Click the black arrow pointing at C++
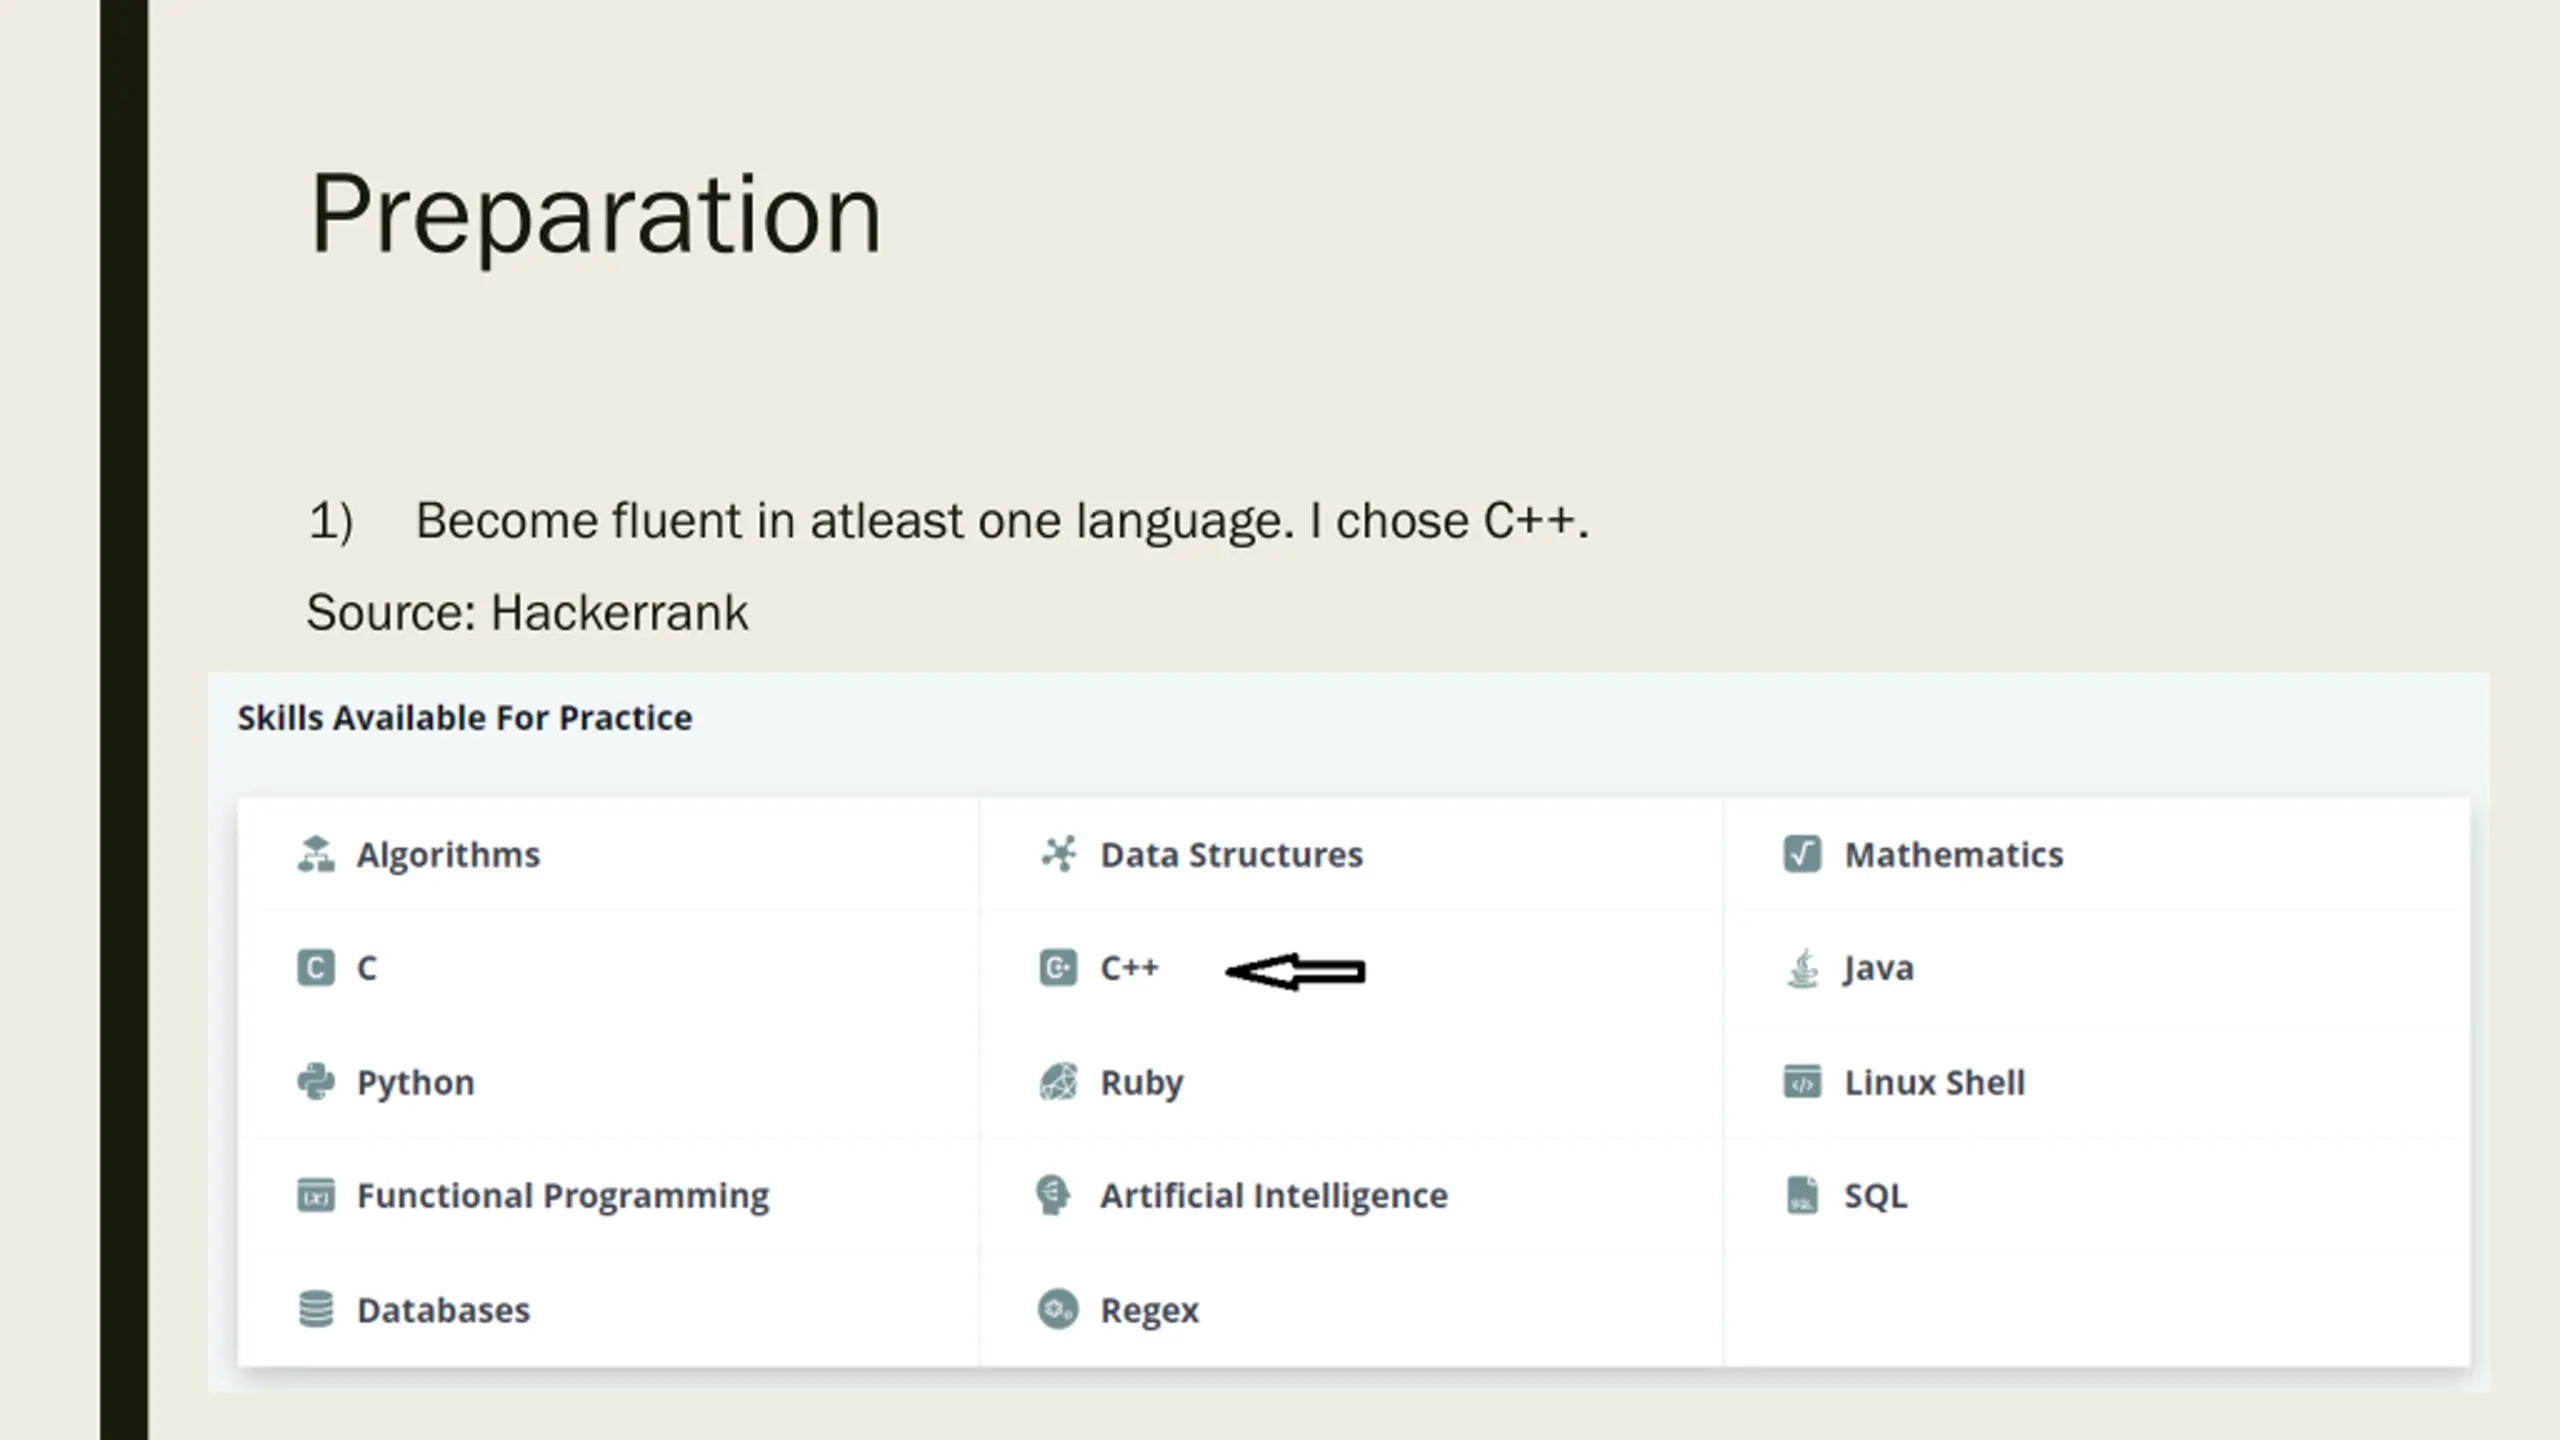The width and height of the screenshot is (2560, 1440). [1295, 971]
